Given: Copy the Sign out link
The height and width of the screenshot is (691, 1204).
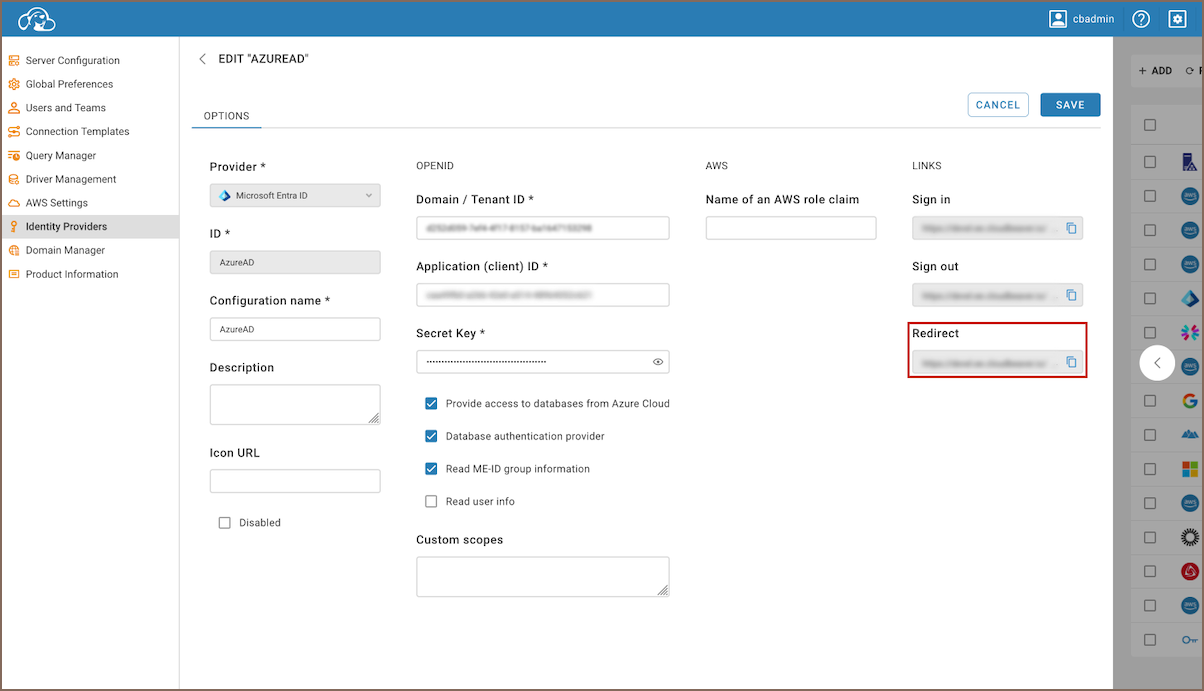Looking at the screenshot, I should 1071,295.
